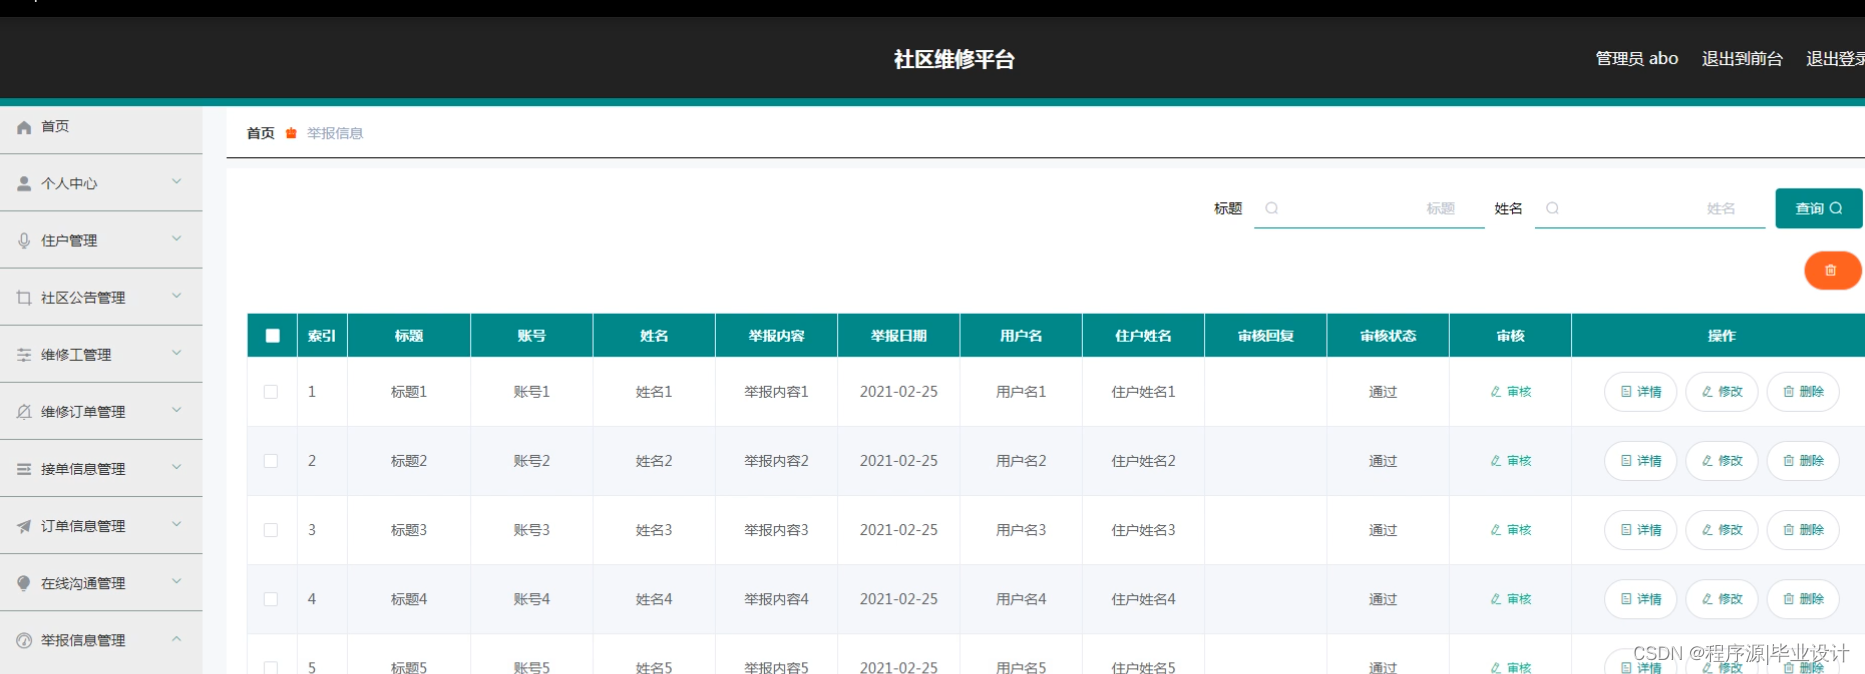Click the 举报日期 column header
Image resolution: width=1865 pixels, height=674 pixels.
click(899, 336)
